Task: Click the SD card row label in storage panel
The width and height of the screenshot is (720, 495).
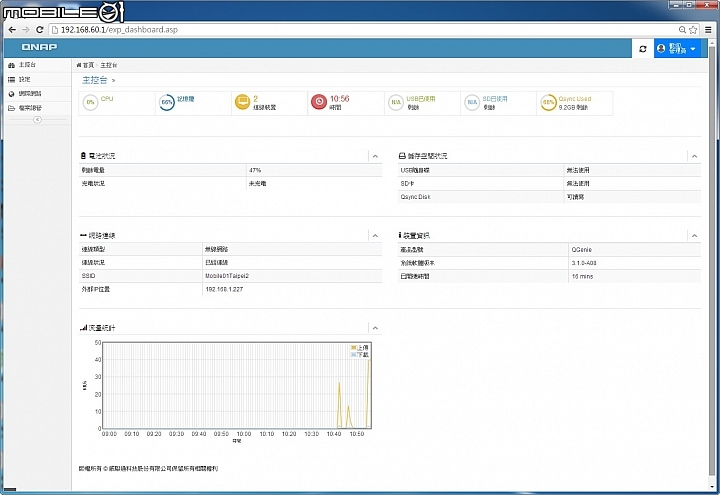Action: click(x=407, y=184)
